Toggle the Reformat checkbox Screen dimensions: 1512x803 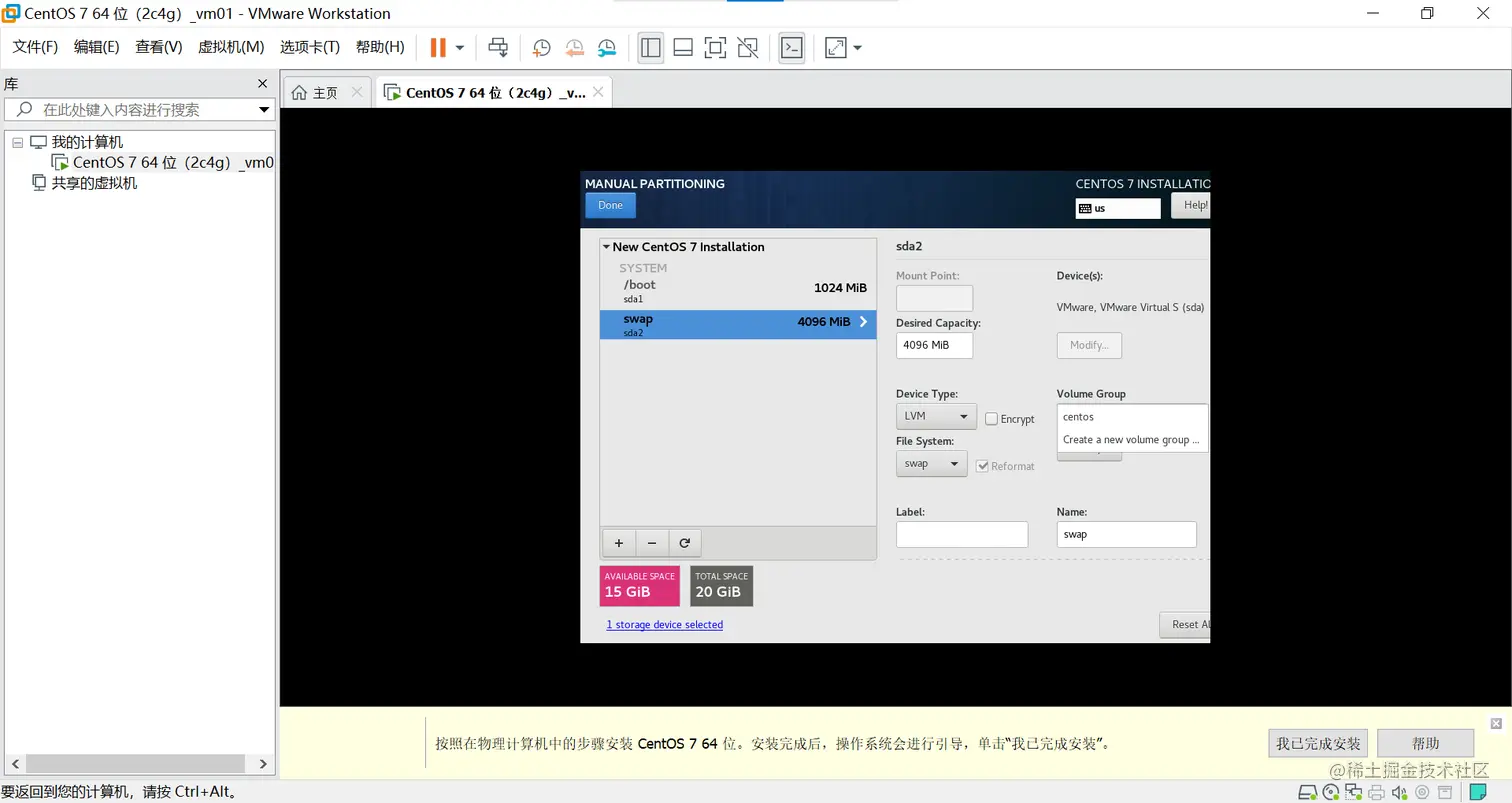pos(982,466)
